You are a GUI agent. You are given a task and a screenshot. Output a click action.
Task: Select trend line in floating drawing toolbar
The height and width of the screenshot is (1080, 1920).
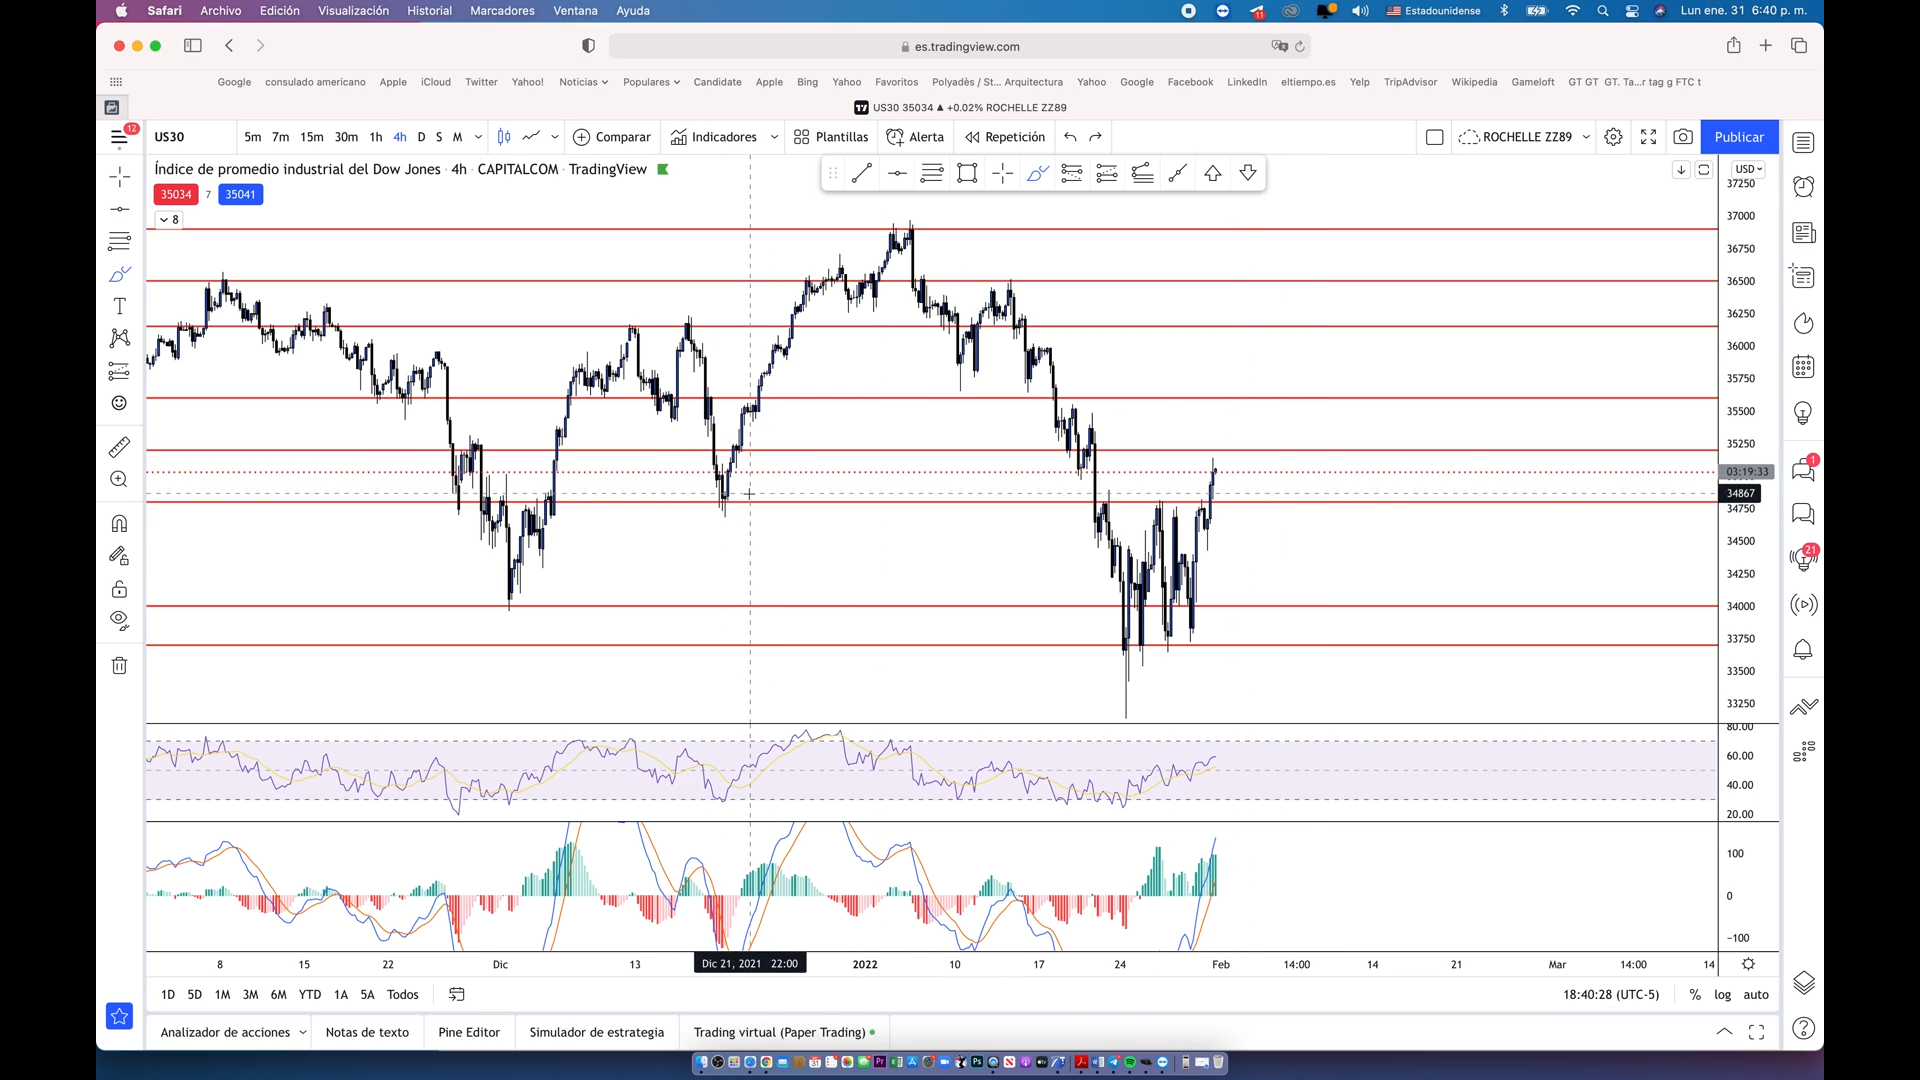click(861, 174)
